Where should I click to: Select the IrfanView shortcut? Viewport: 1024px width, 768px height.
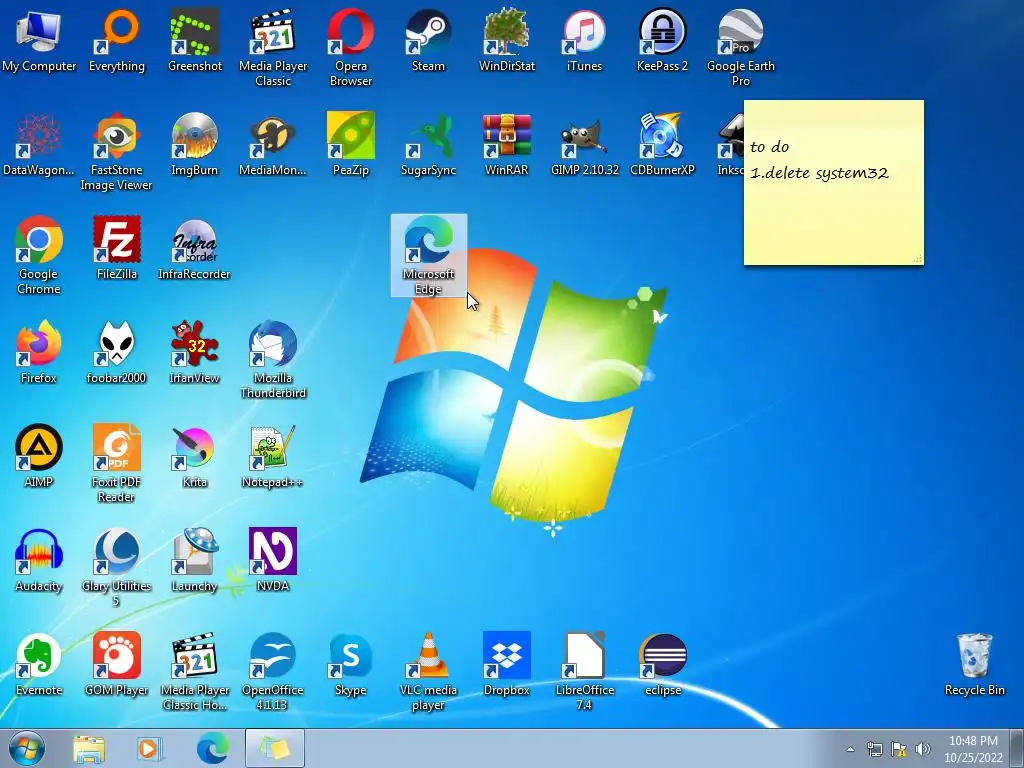tap(195, 352)
